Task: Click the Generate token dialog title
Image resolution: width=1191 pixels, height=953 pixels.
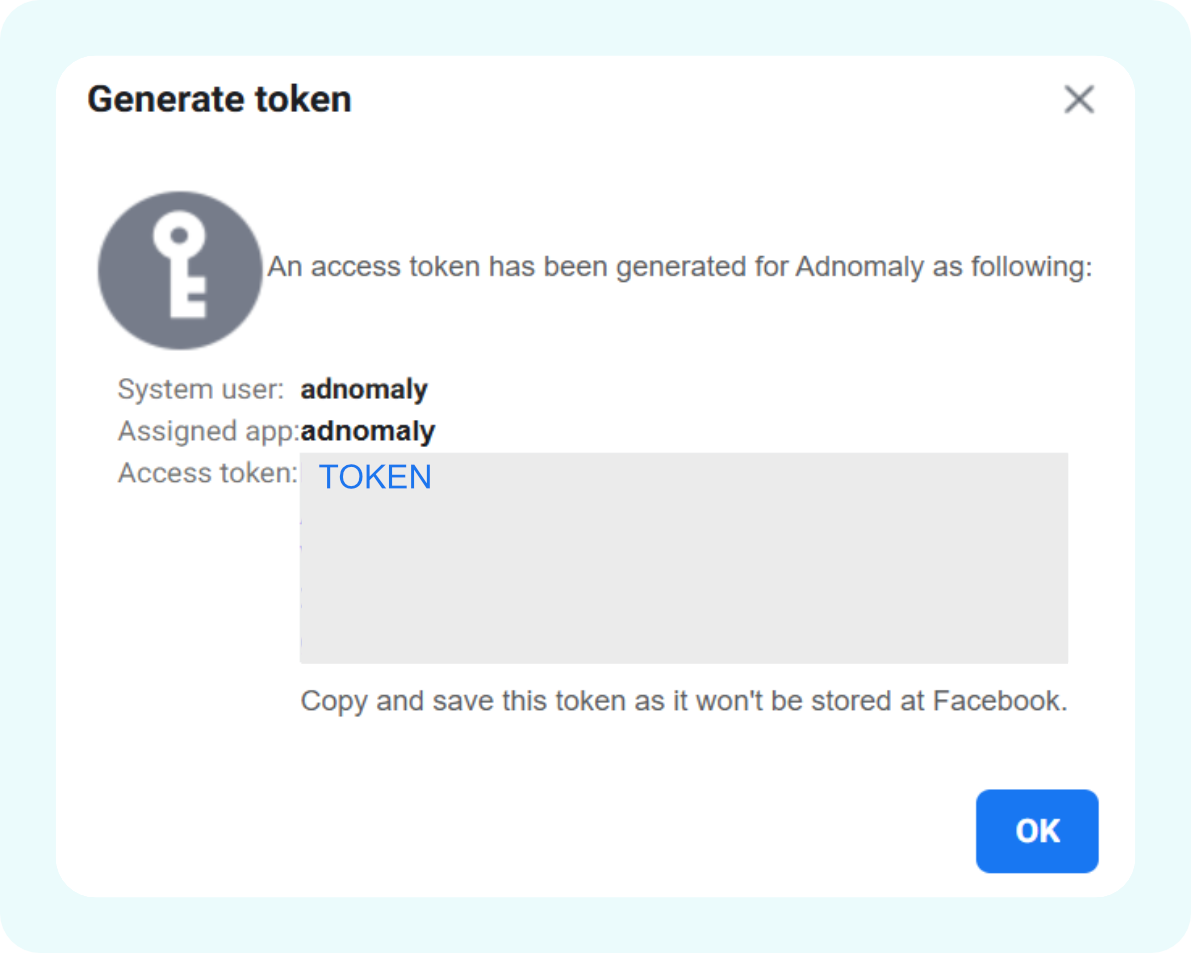Action: (x=219, y=100)
